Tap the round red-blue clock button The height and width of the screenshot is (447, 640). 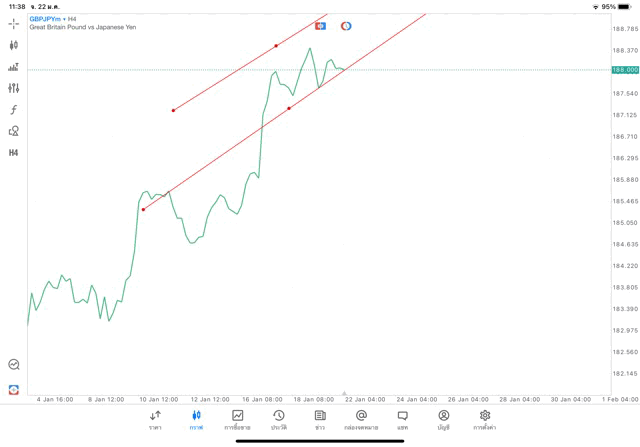[x=346, y=26]
